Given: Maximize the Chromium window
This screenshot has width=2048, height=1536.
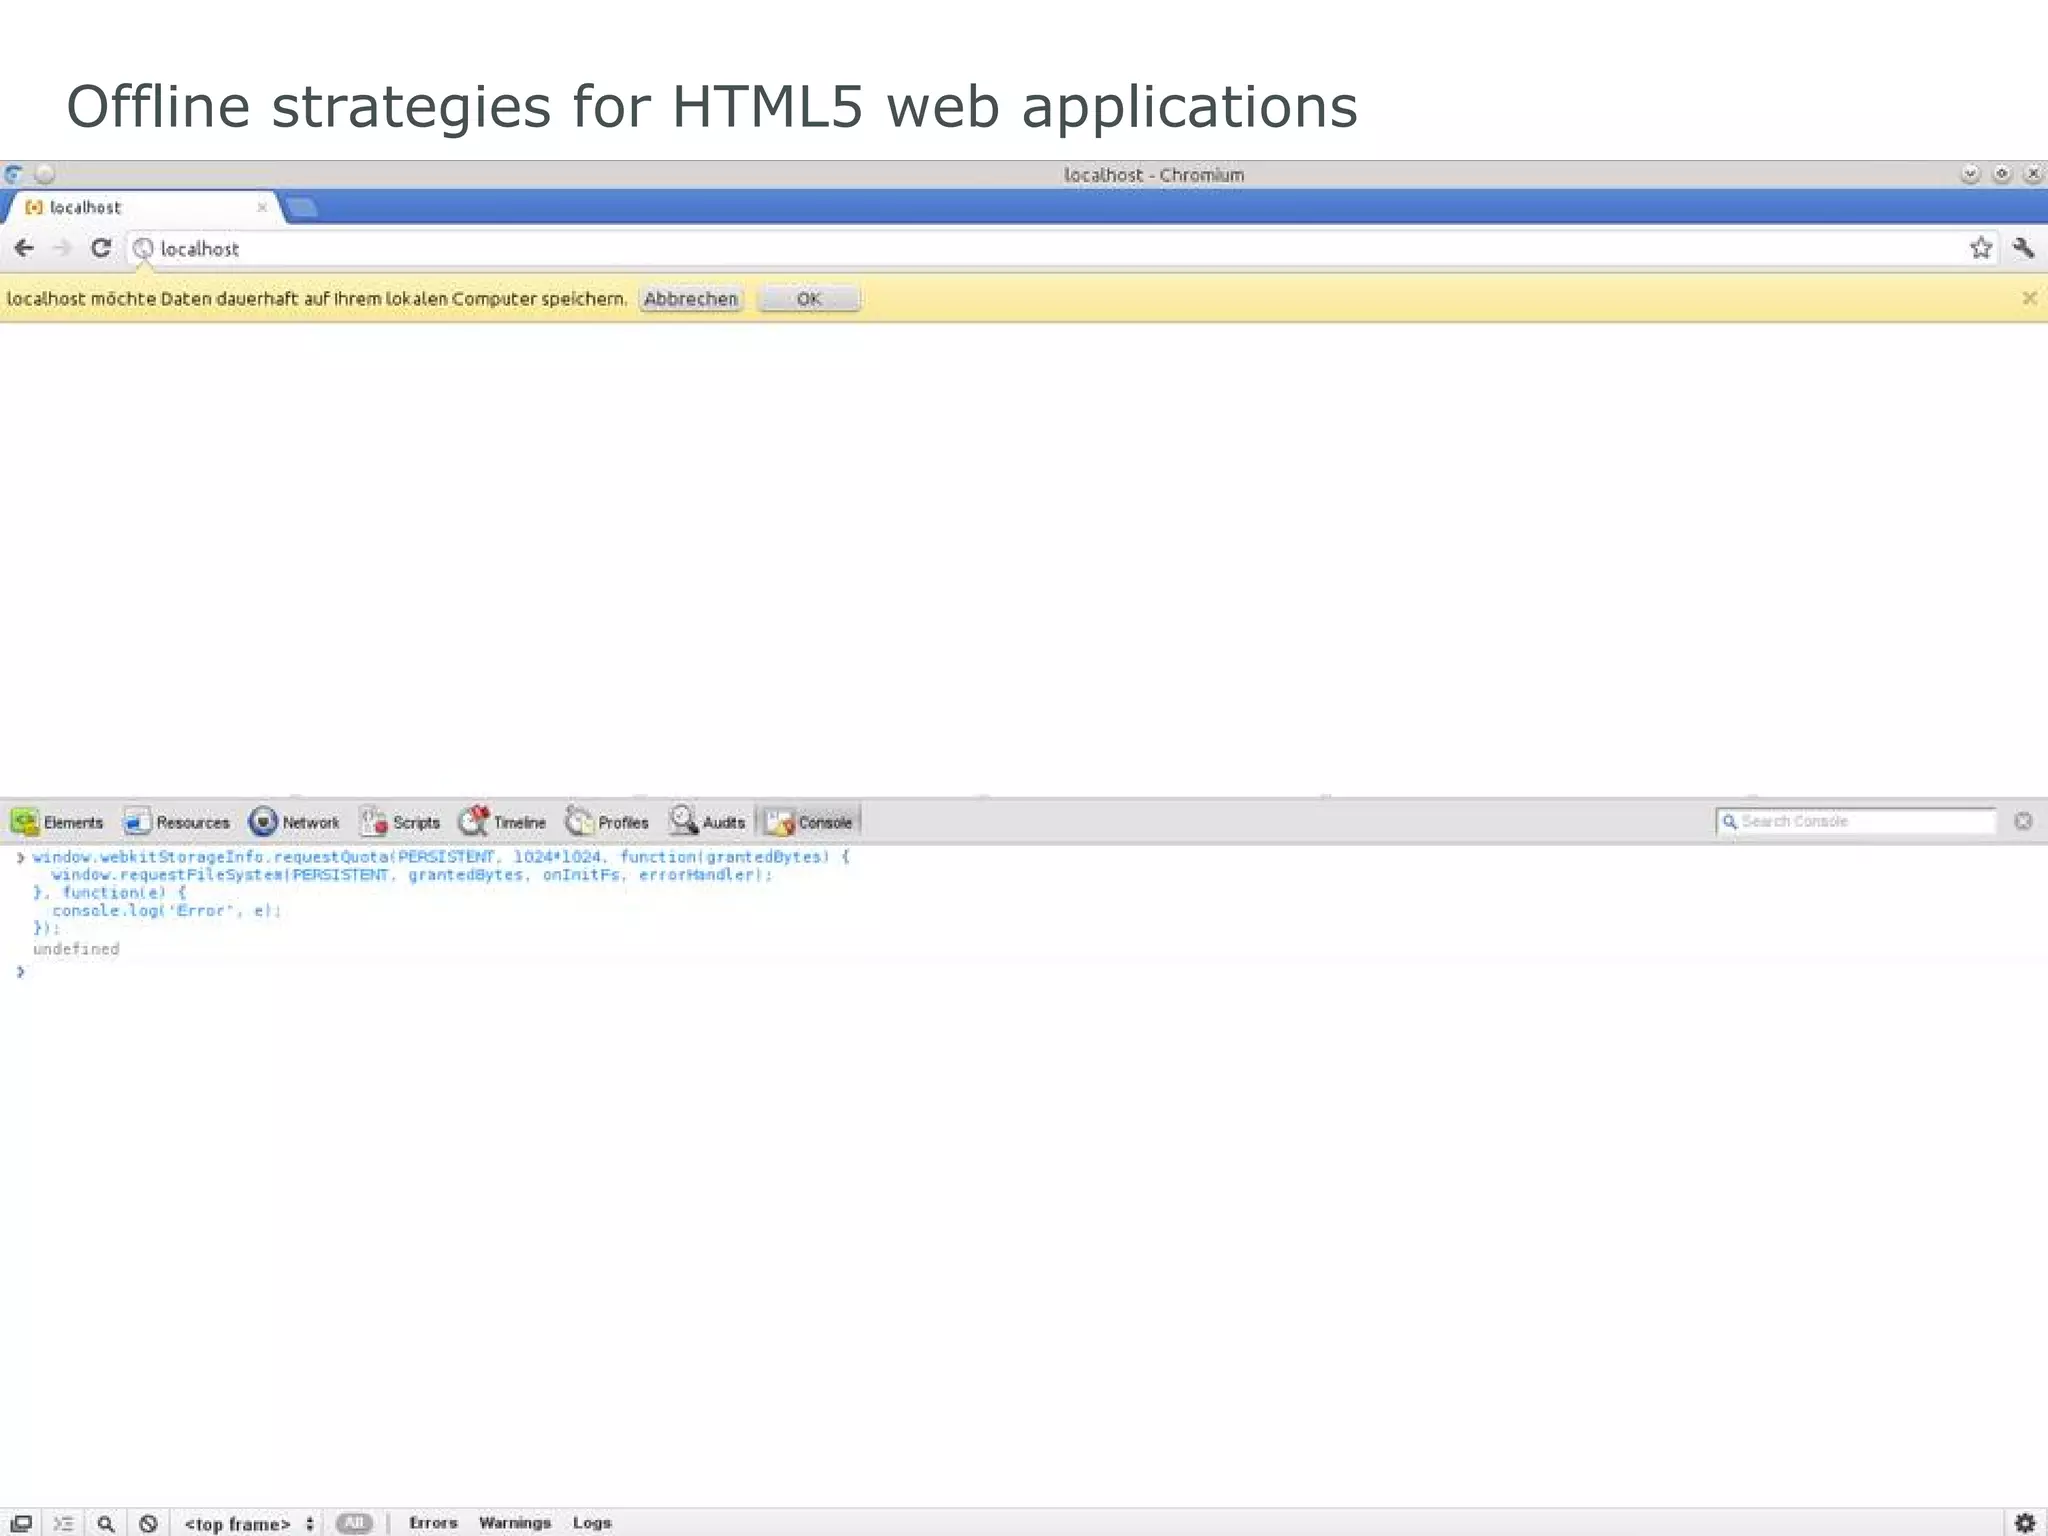Looking at the screenshot, I should (2002, 174).
